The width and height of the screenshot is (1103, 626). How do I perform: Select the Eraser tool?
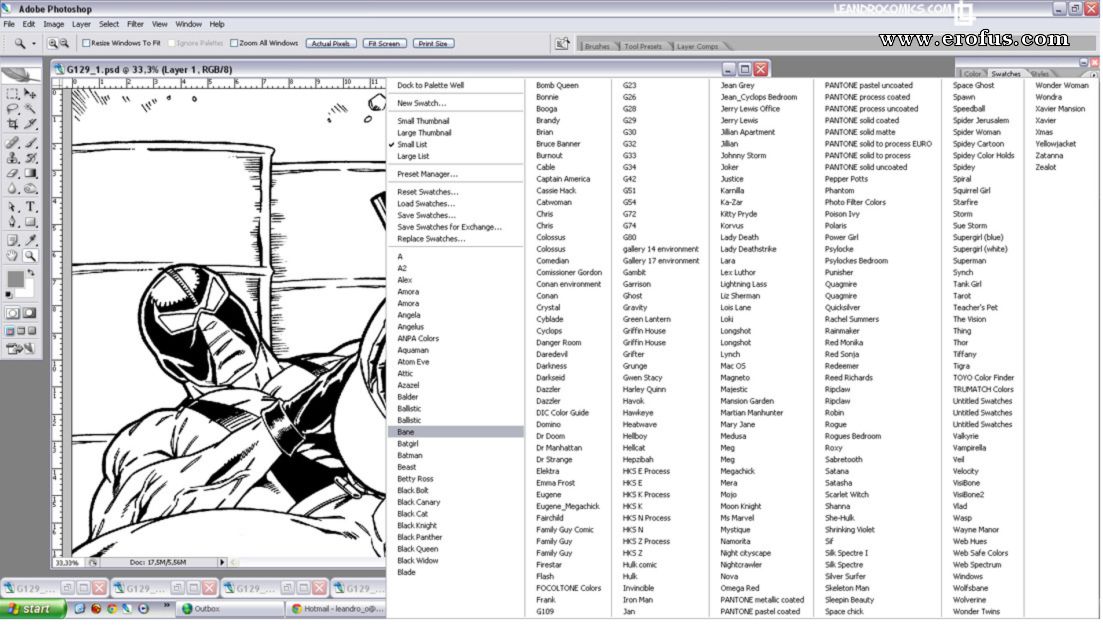pos(13,173)
